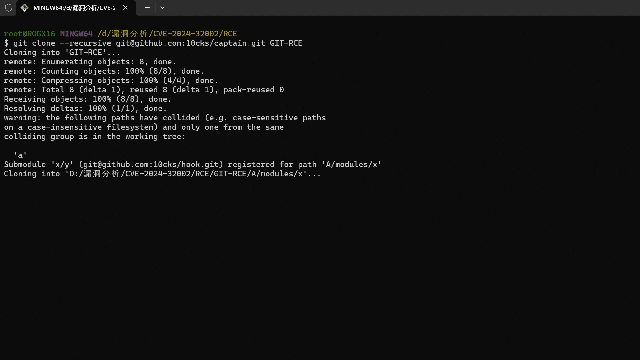Click the Git Bash diamond icon on tab
Screen dimensions: 640x360
pos(24,8)
